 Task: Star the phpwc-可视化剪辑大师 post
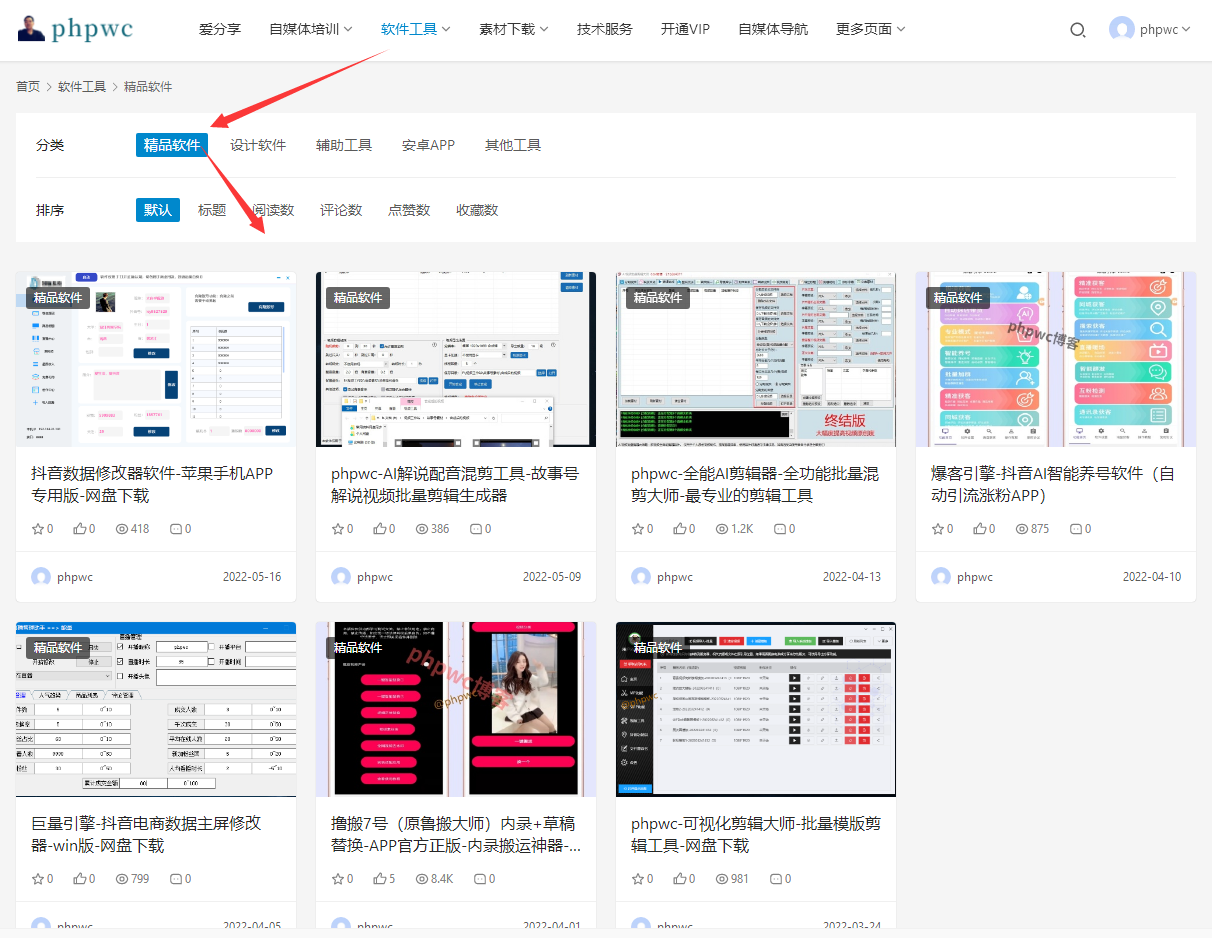638,879
